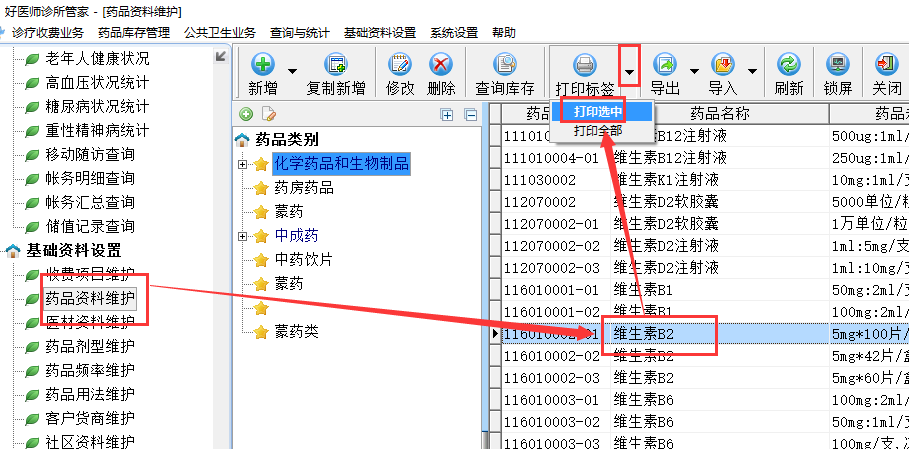909x449 pixels.
Task: Click the 新增 (Add) toolbar icon
Action: click(x=263, y=63)
